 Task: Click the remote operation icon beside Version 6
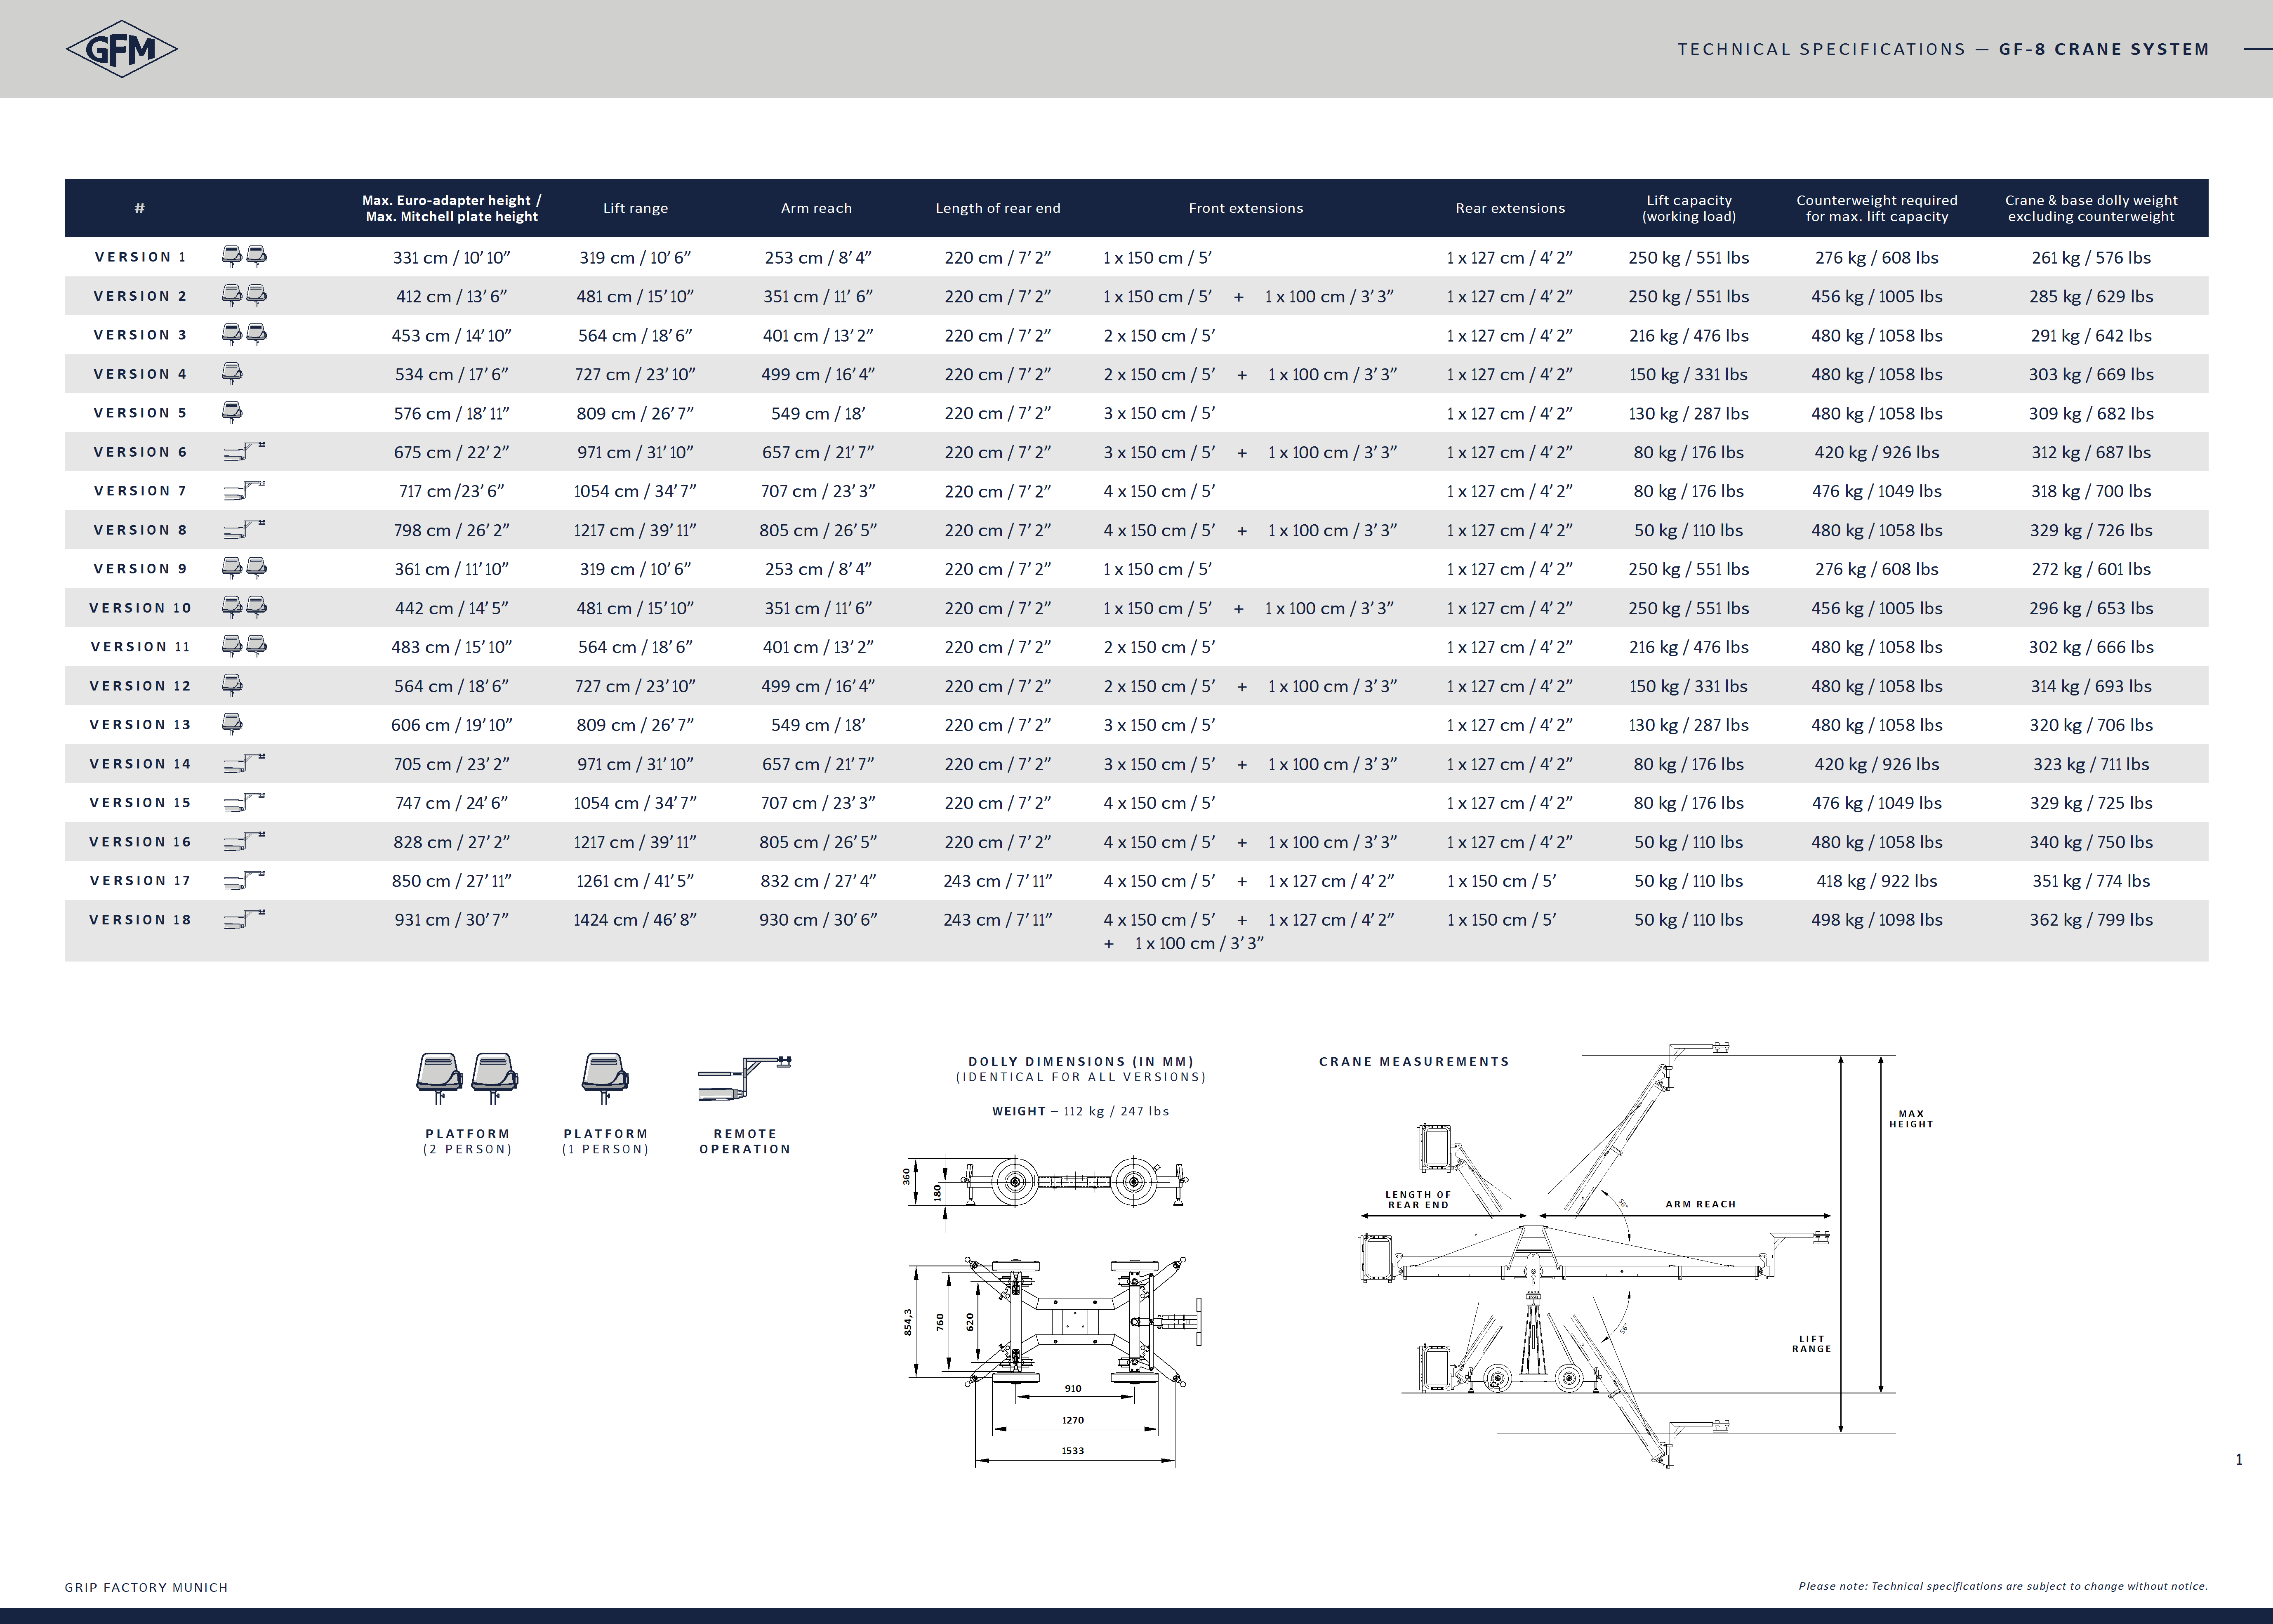point(244,452)
